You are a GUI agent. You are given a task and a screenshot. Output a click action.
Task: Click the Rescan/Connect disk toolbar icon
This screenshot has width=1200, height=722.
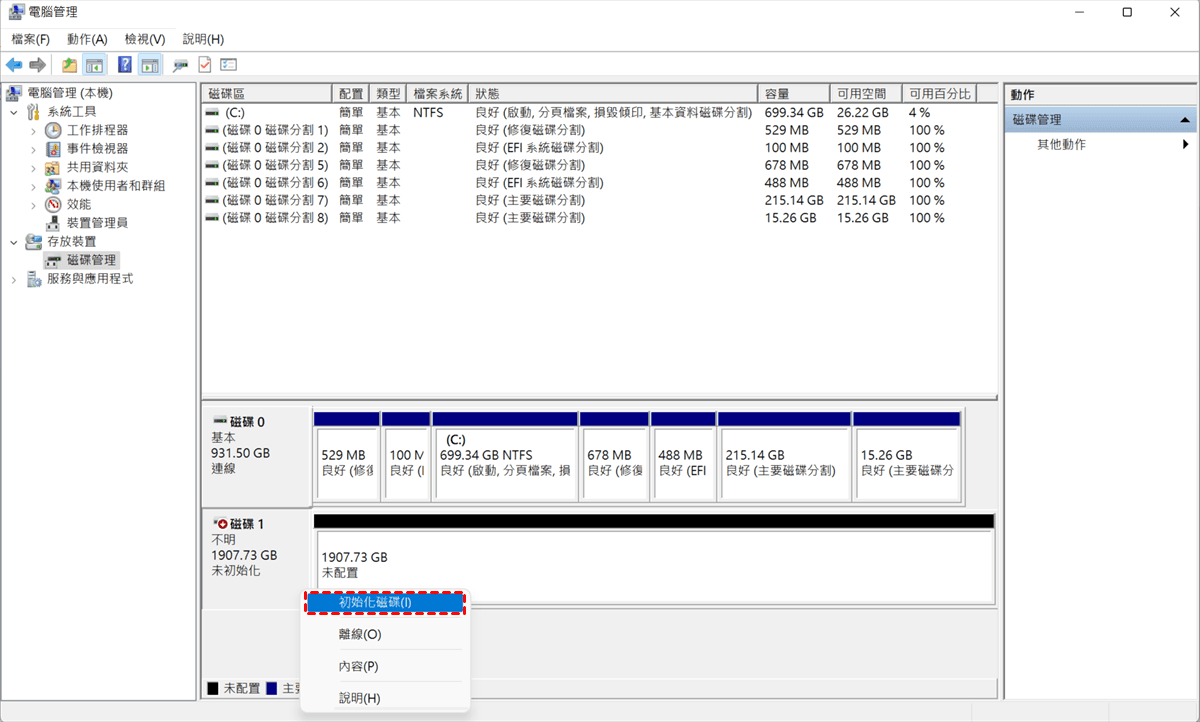coord(180,65)
